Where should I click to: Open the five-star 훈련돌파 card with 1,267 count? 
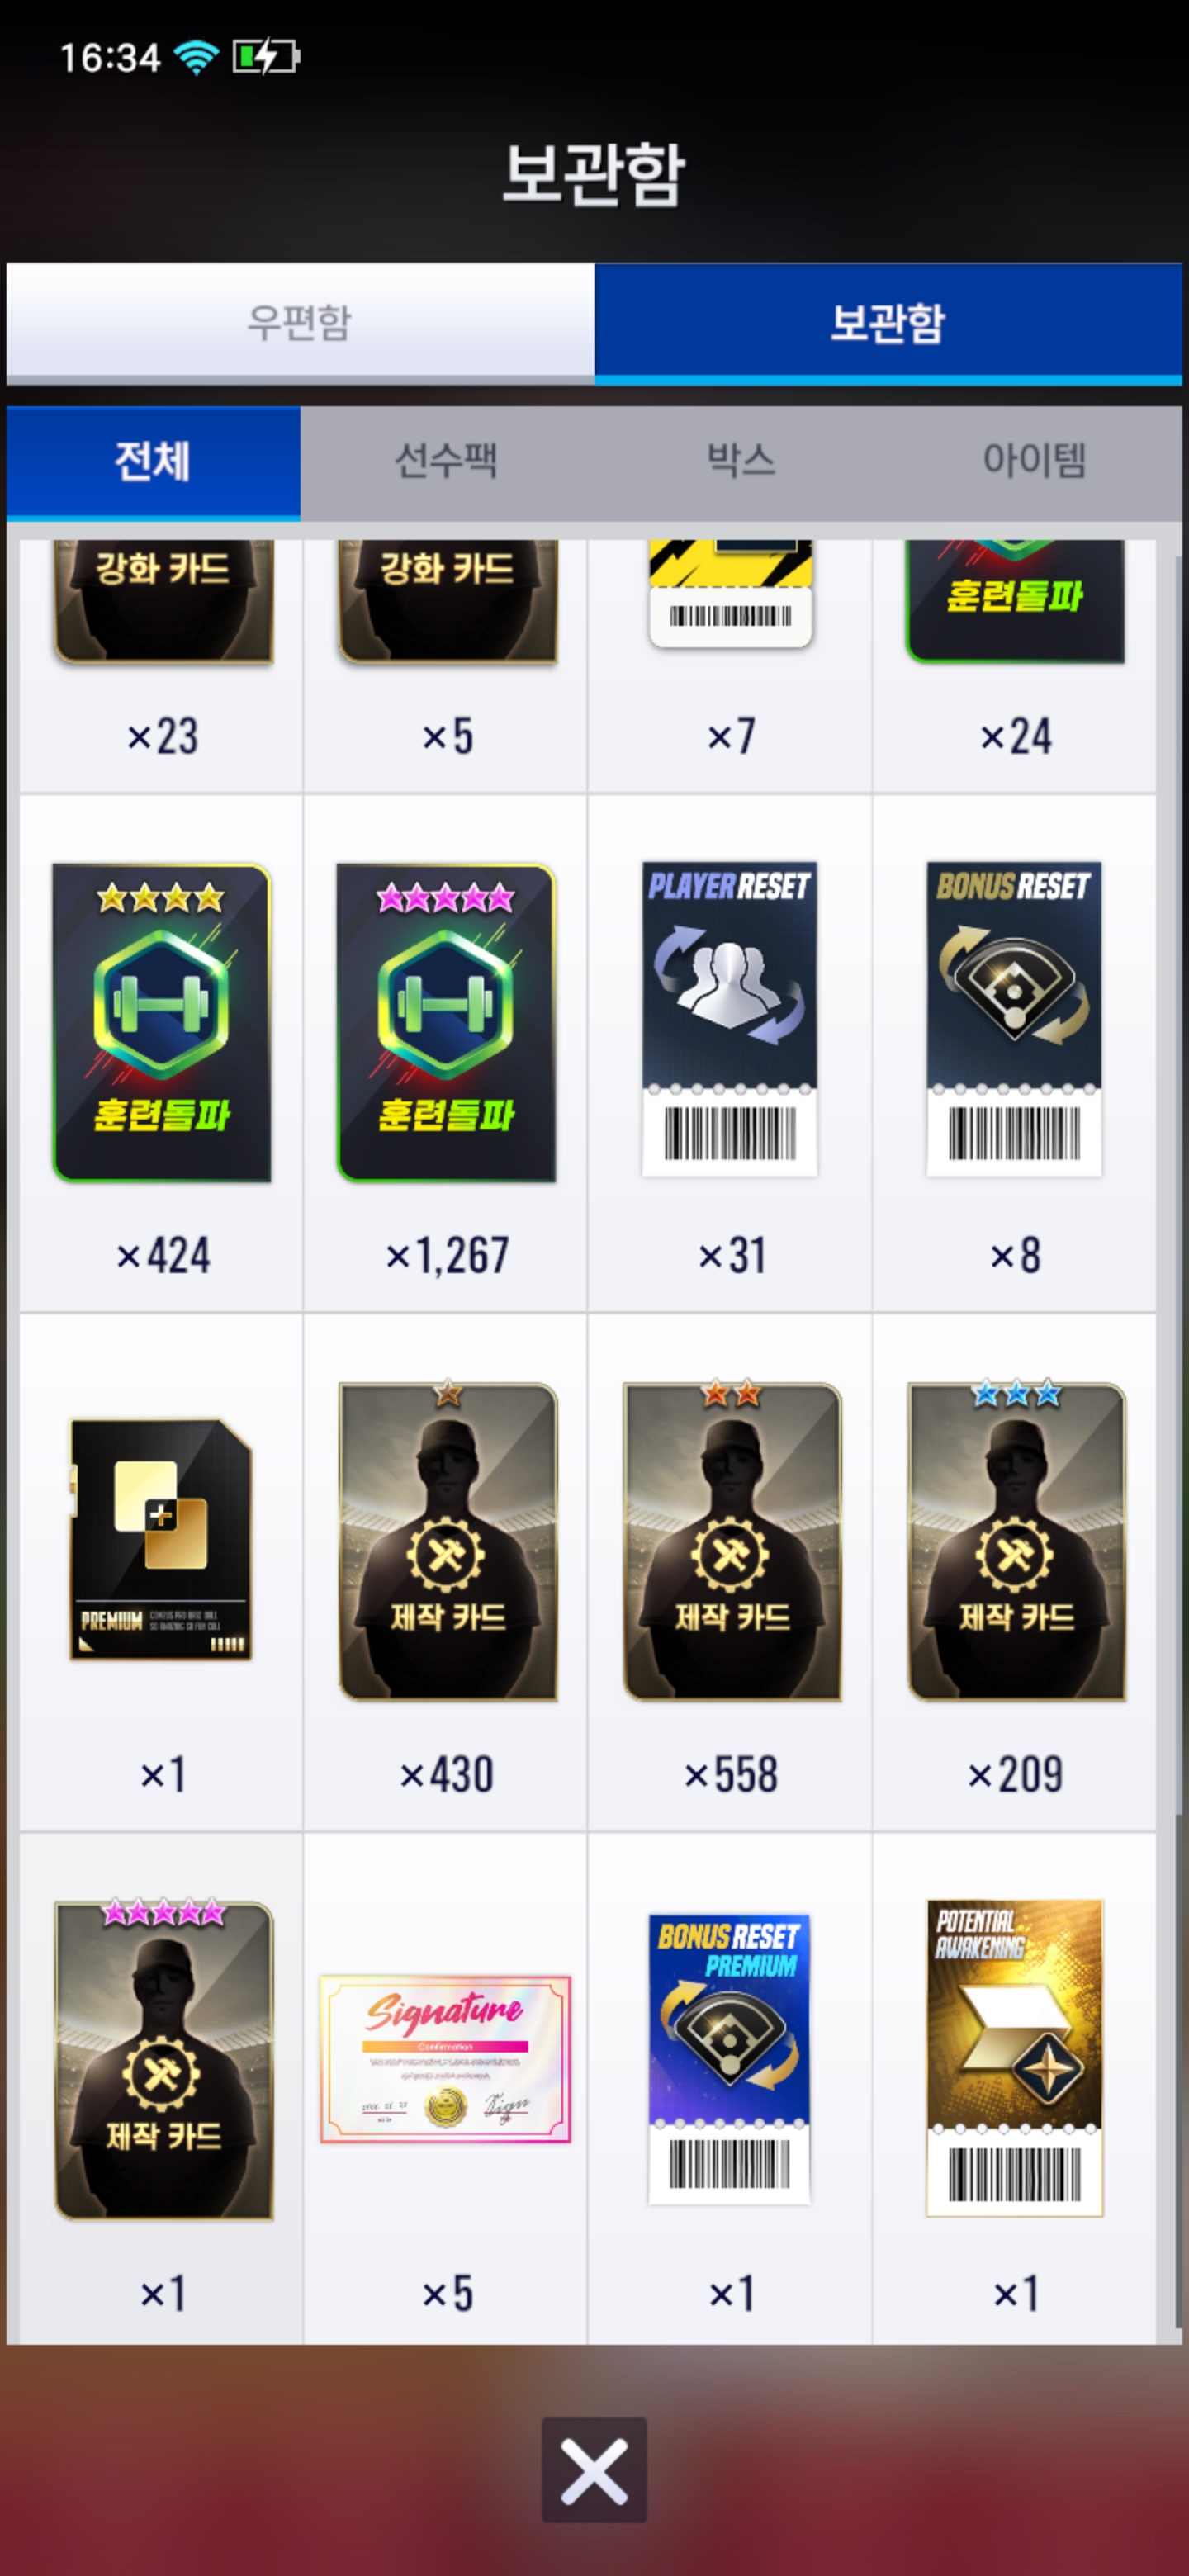446,1023
